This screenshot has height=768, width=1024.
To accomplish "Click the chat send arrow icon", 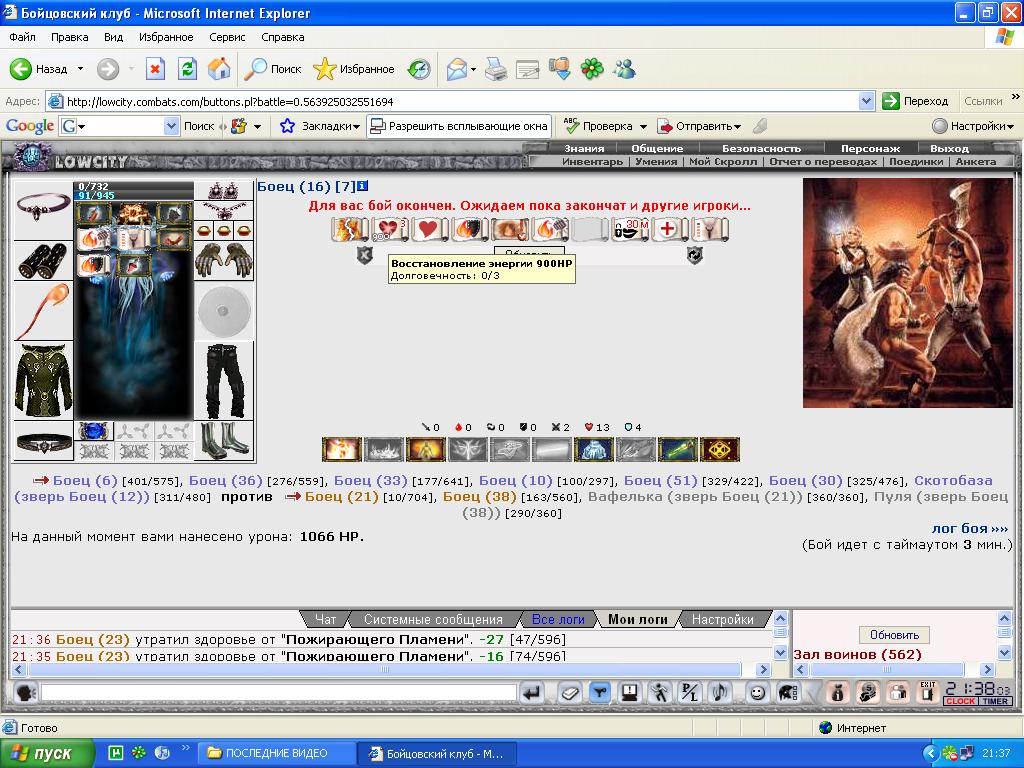I will tap(532, 693).
